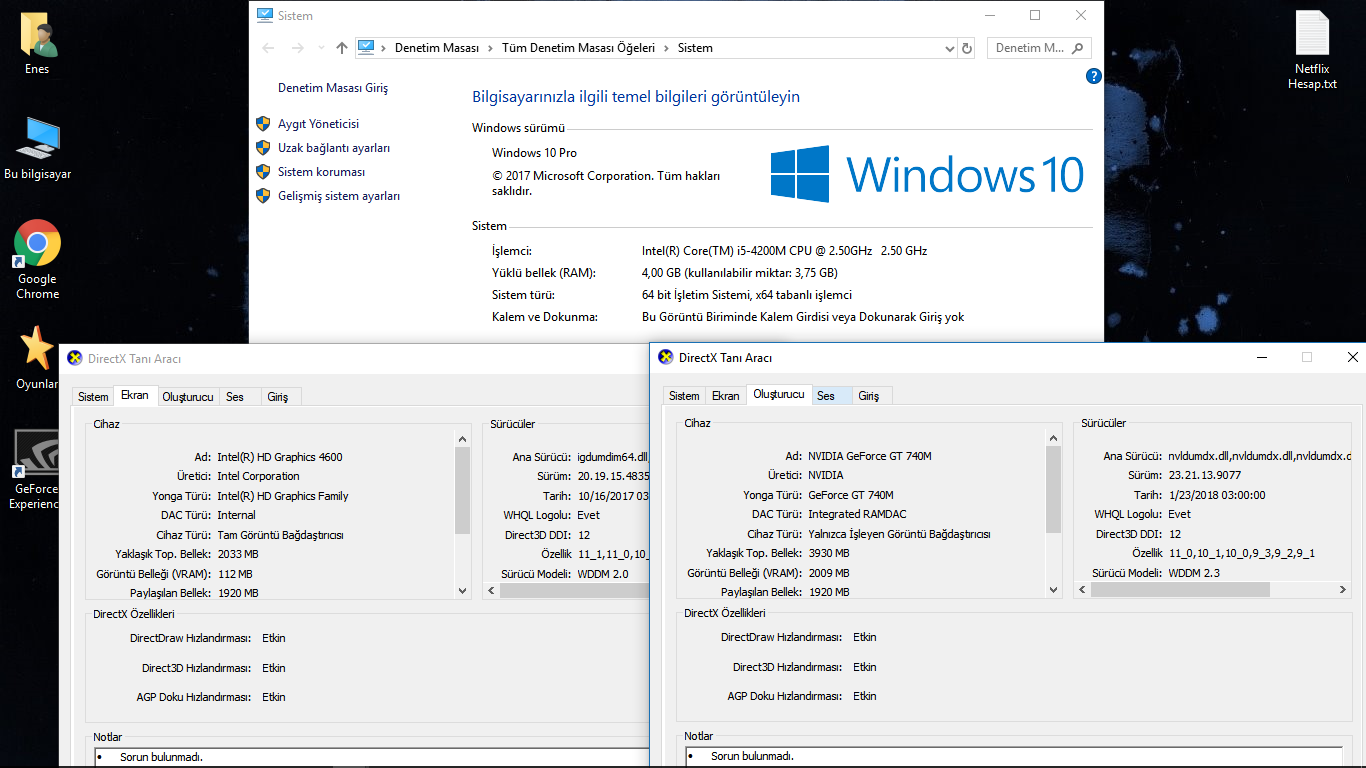Screen dimensions: 1366x768
Task: Select Sistem tab in left DirectX window
Action: tap(93, 397)
